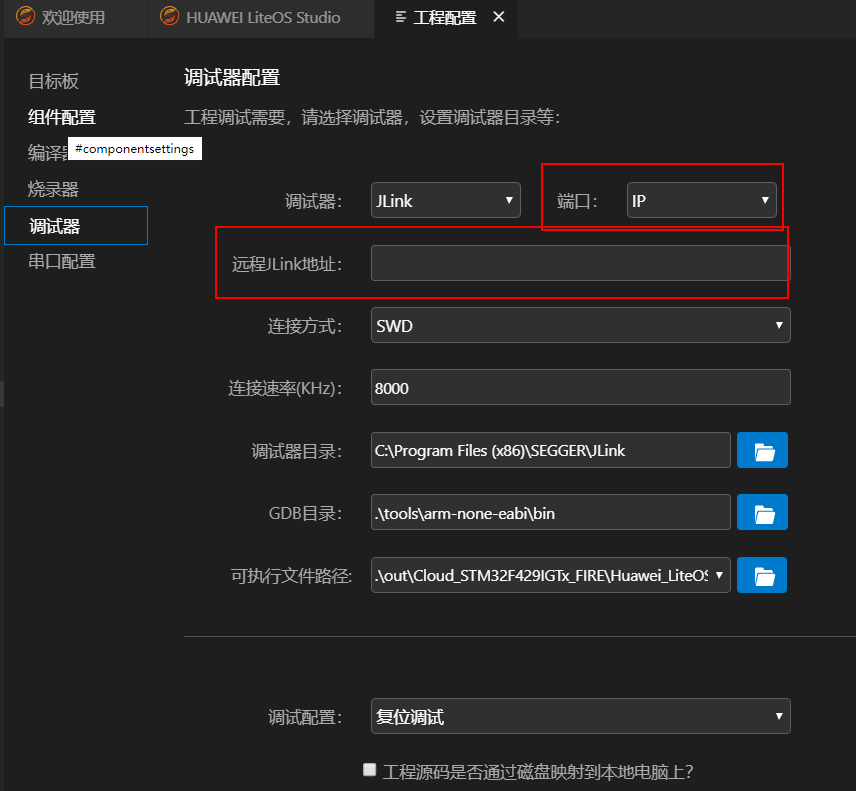Click the 调试器目录 path field

(x=550, y=450)
